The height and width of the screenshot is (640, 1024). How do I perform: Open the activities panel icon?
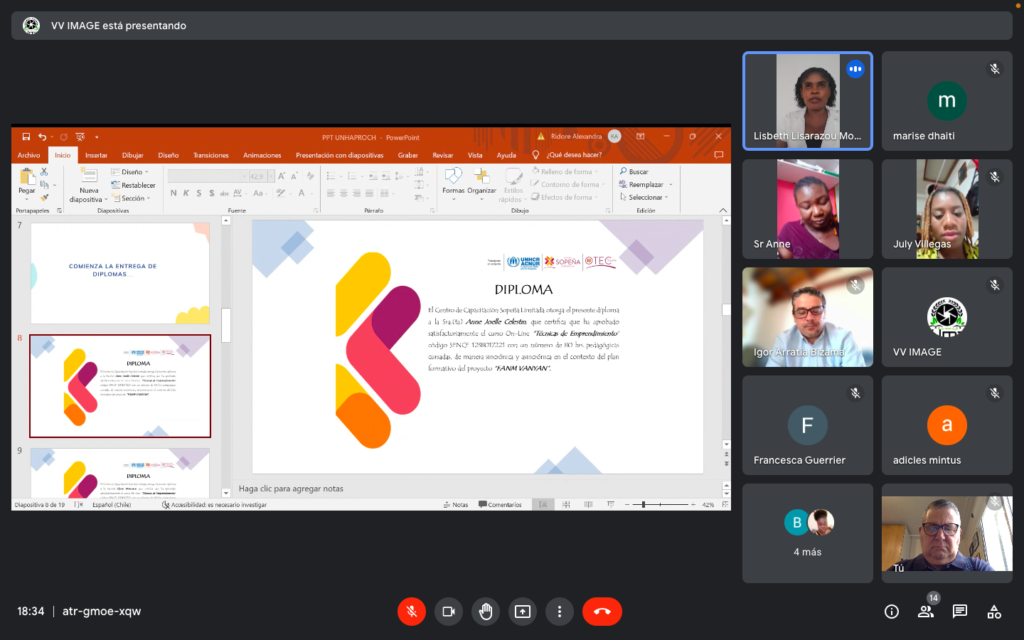(993, 611)
